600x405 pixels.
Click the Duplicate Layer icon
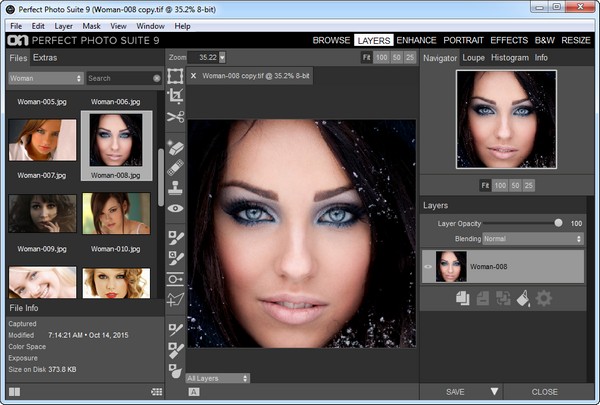pos(463,297)
